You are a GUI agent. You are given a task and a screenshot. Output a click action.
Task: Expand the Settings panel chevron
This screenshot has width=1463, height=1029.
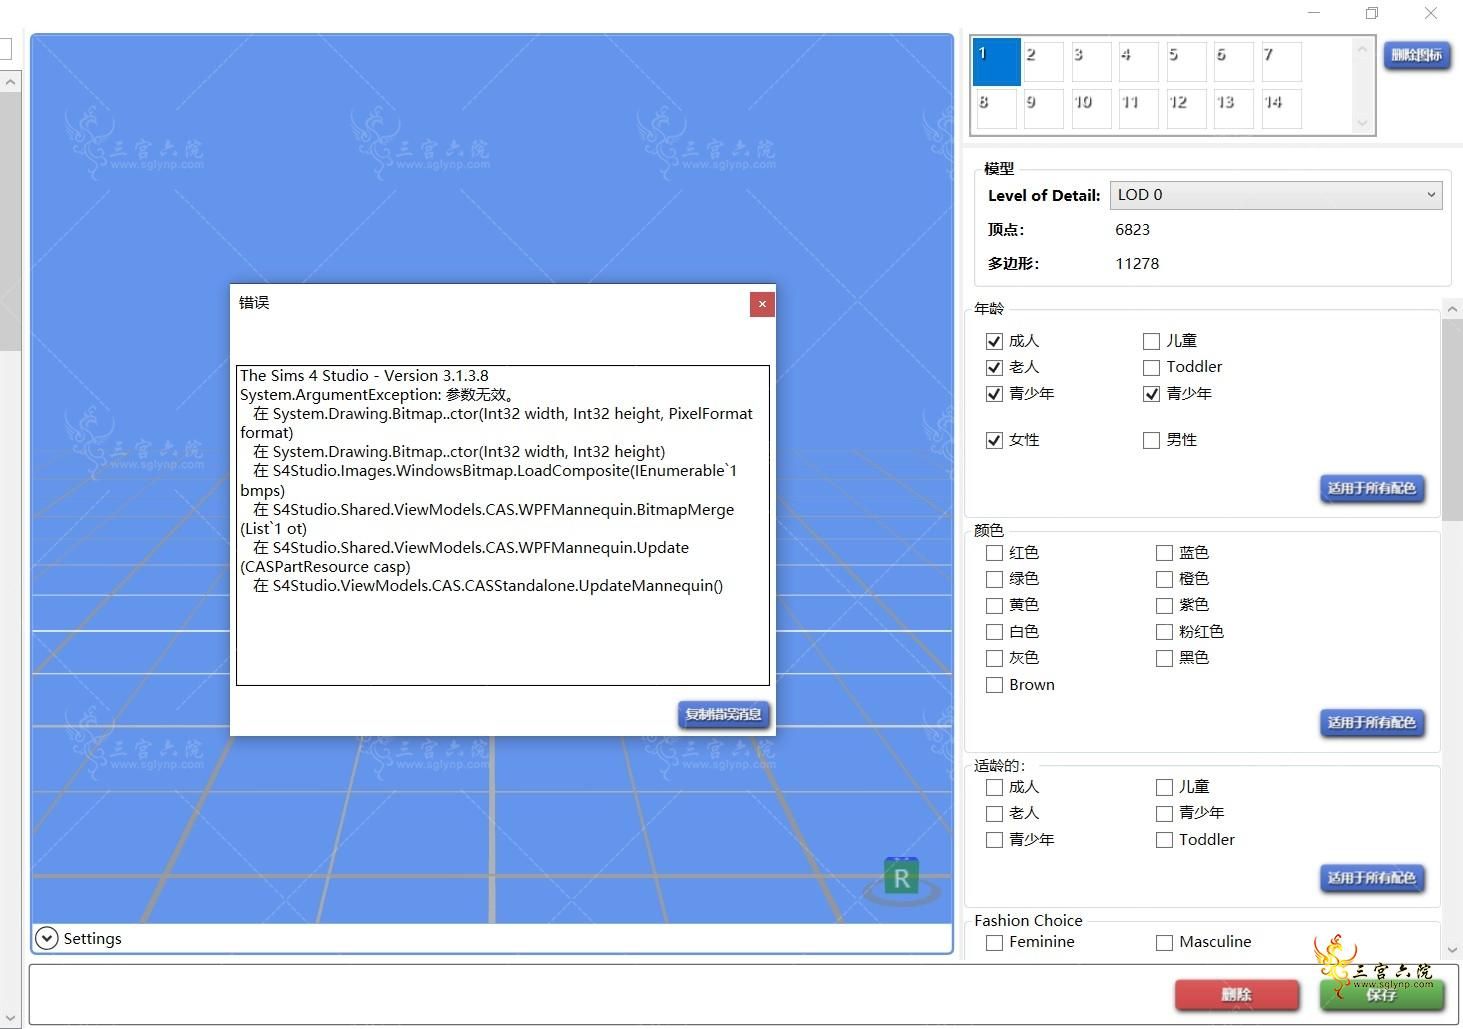tap(46, 938)
